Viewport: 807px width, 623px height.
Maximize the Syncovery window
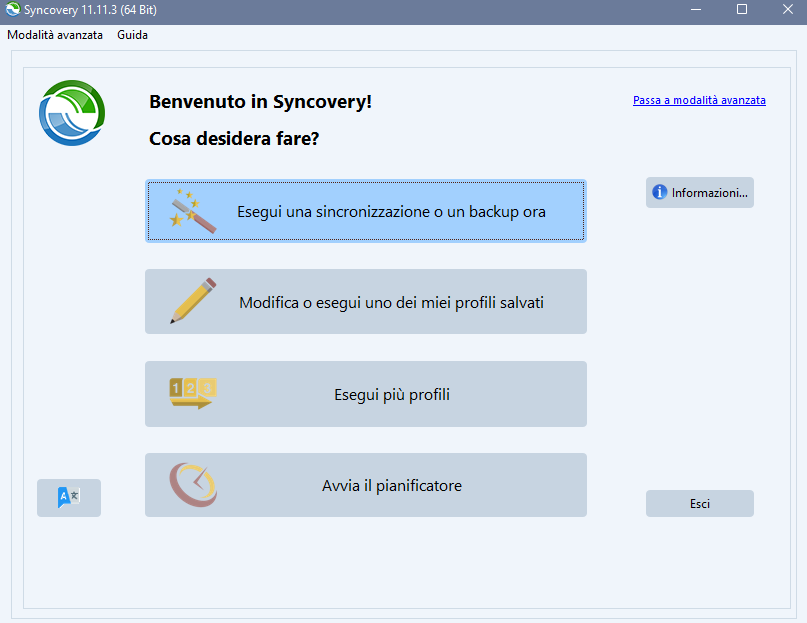click(x=742, y=9)
